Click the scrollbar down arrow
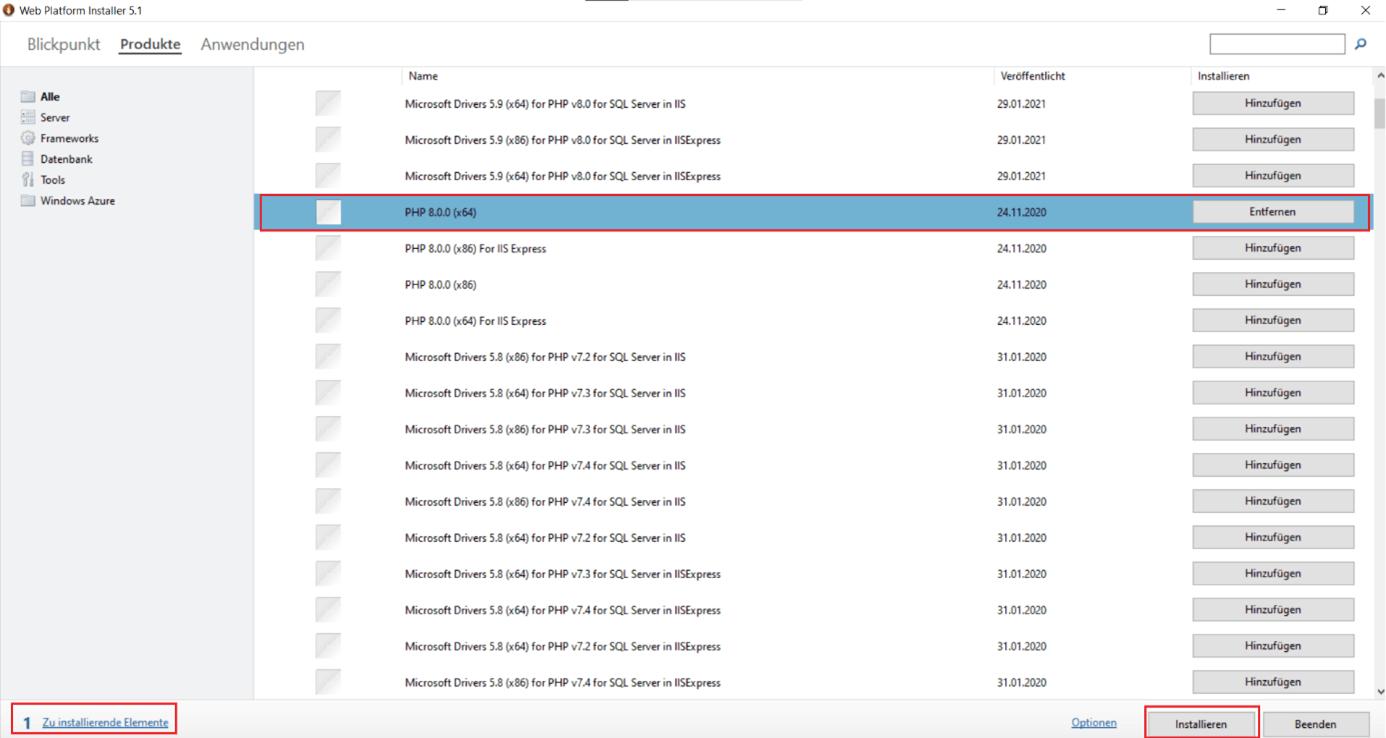This screenshot has width=1386, height=738. pyautogui.click(x=1379, y=691)
